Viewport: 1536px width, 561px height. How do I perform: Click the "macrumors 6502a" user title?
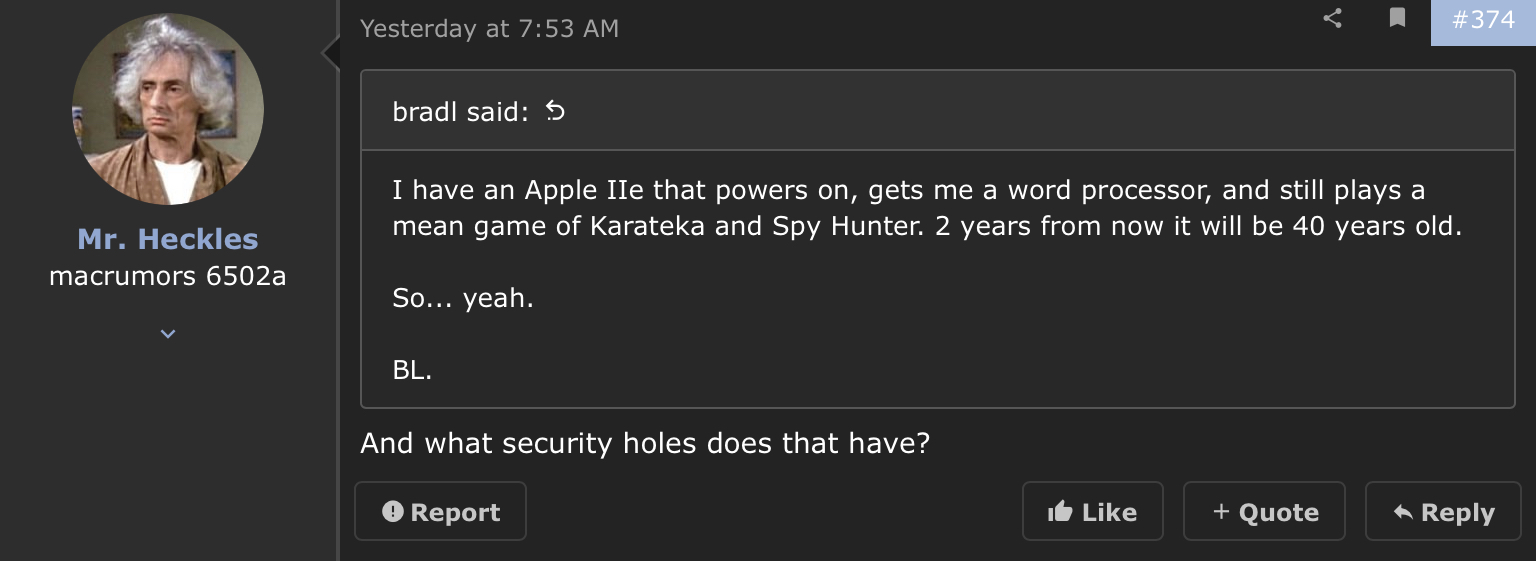click(168, 276)
